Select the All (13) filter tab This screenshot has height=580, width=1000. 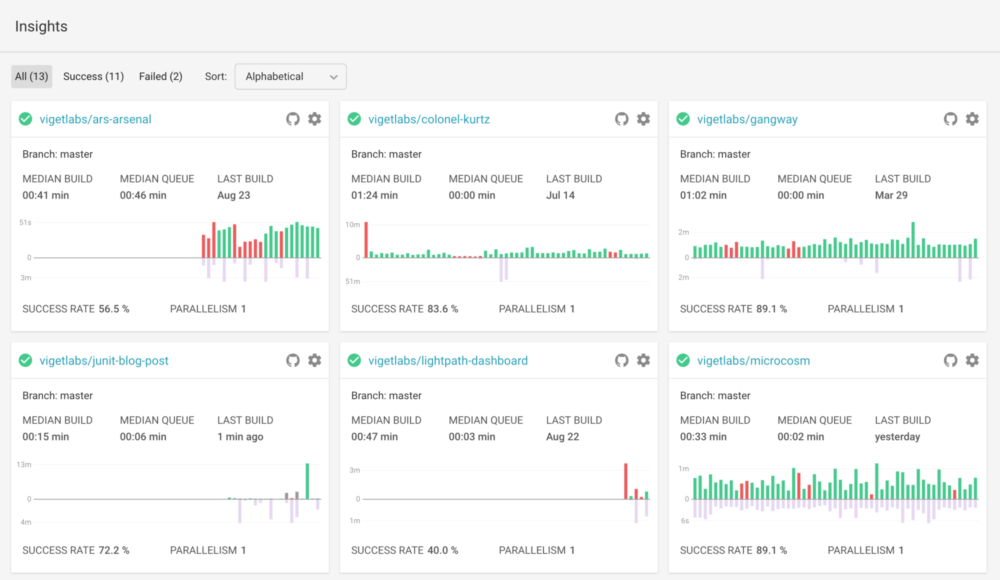coord(32,77)
